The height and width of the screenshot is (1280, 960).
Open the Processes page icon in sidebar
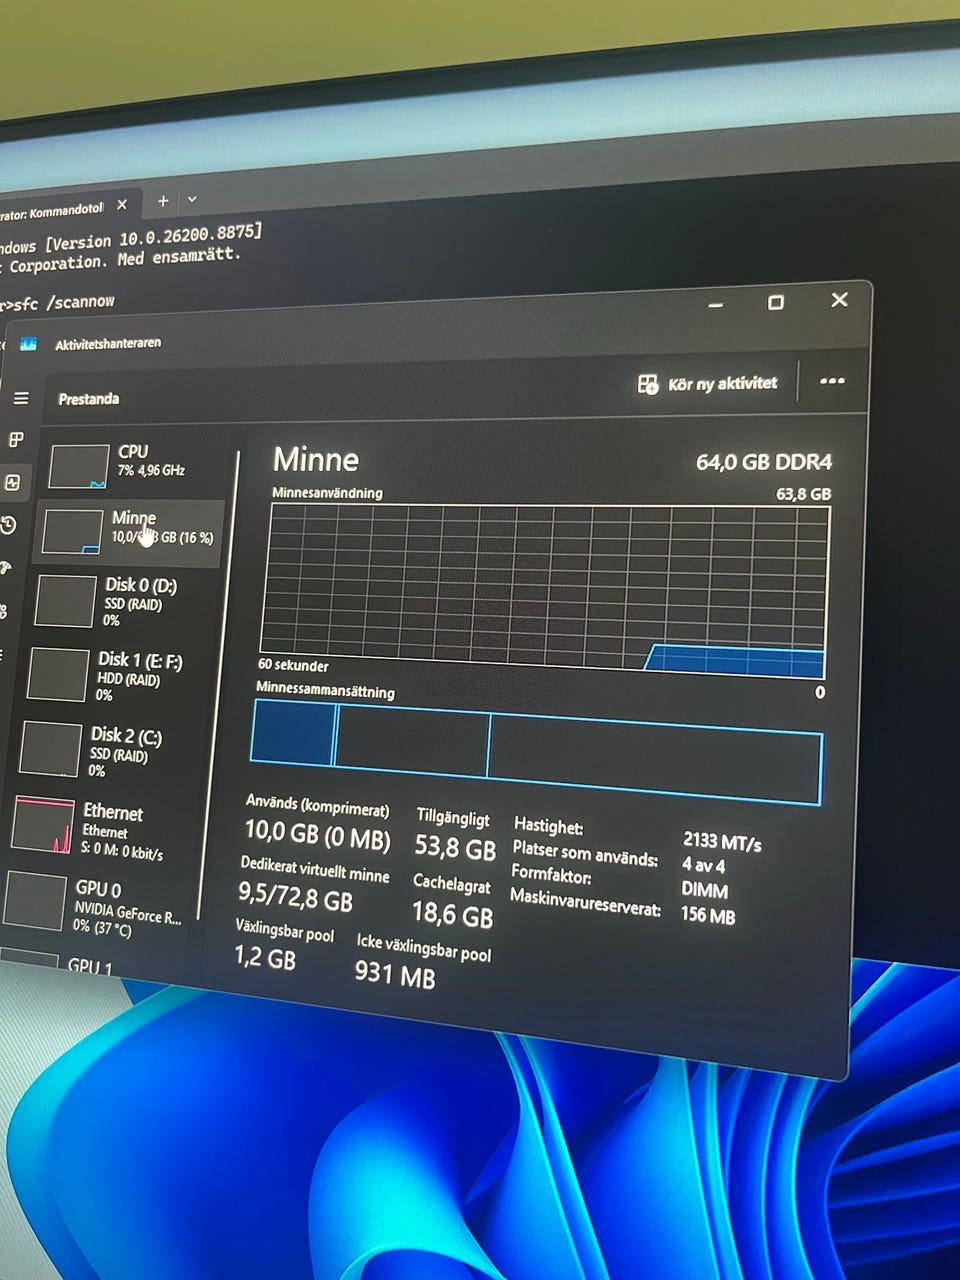tap(17, 440)
